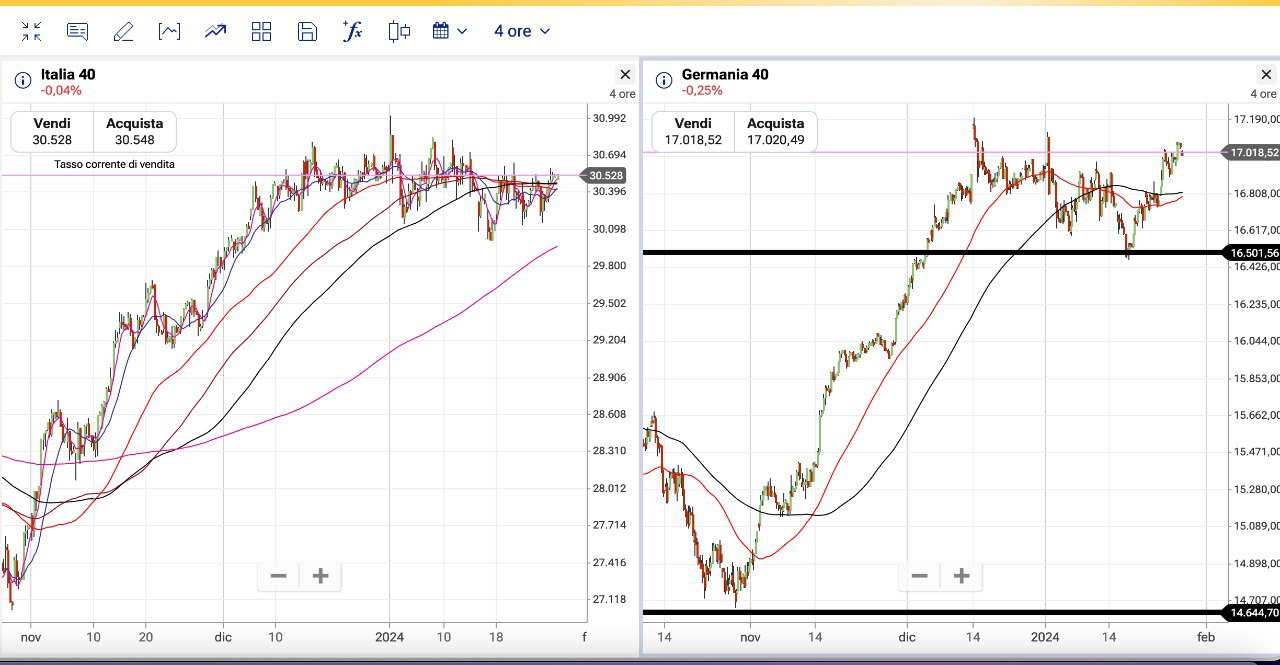Add an indicator with the fx icon
The height and width of the screenshot is (665, 1280).
tap(352, 31)
